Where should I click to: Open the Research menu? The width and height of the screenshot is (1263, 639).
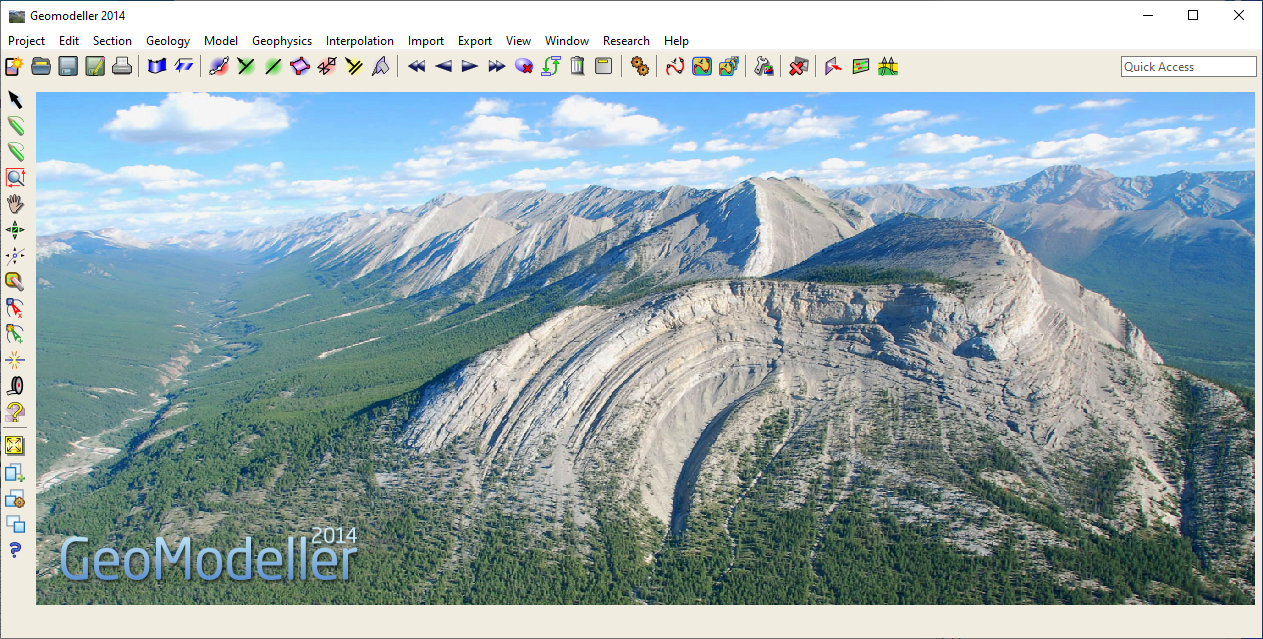pyautogui.click(x=627, y=41)
